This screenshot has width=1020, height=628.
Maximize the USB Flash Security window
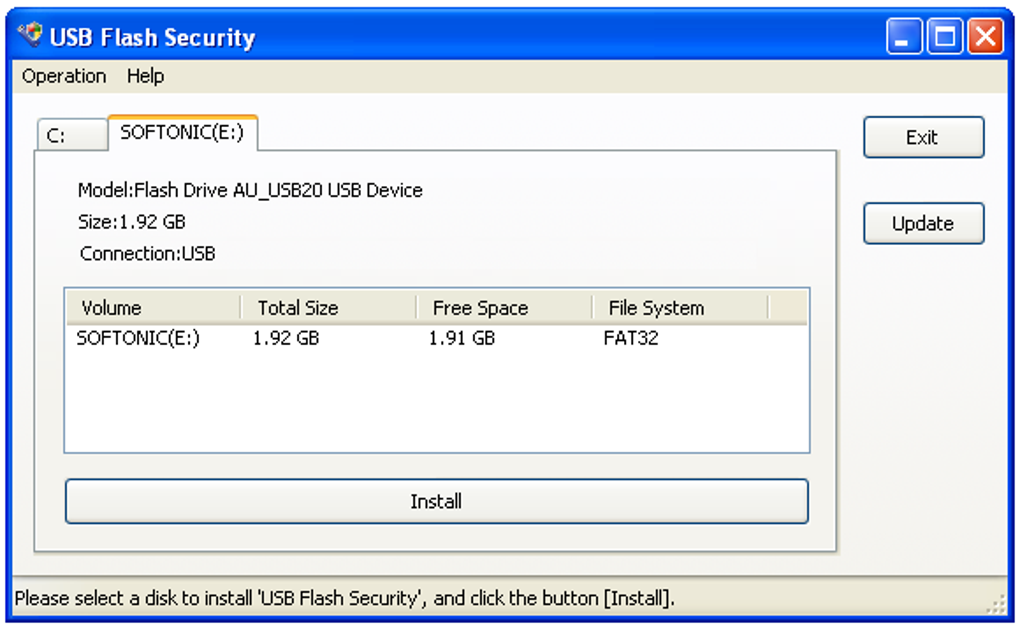pyautogui.click(x=945, y=38)
